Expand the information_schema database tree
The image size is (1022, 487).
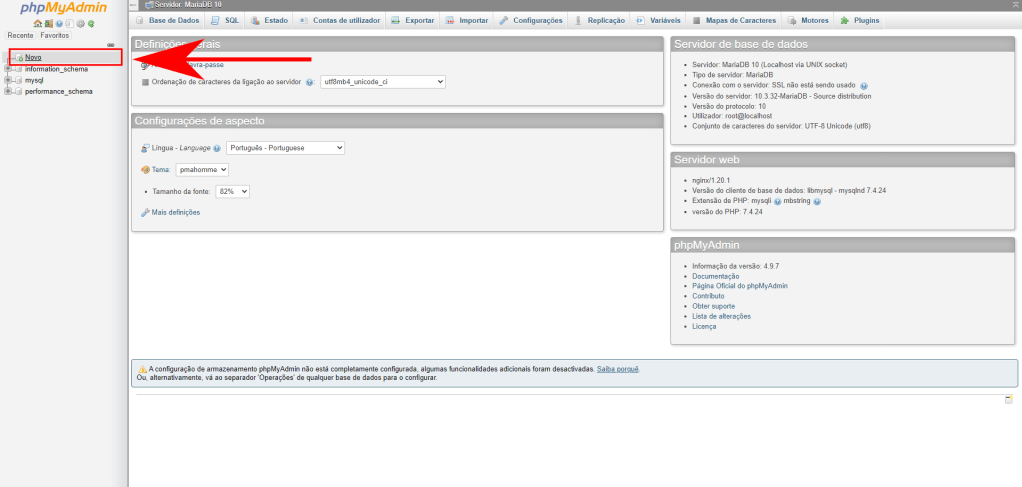pos(8,69)
